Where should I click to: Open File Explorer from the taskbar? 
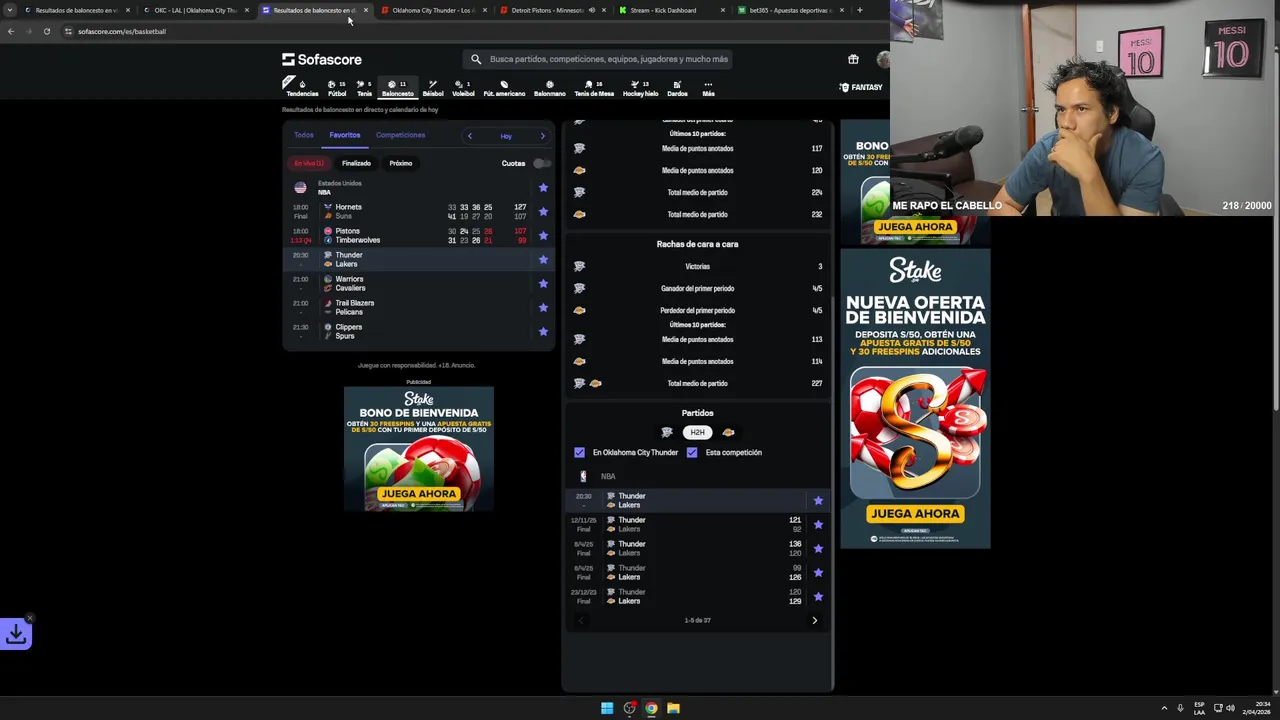[x=673, y=708]
